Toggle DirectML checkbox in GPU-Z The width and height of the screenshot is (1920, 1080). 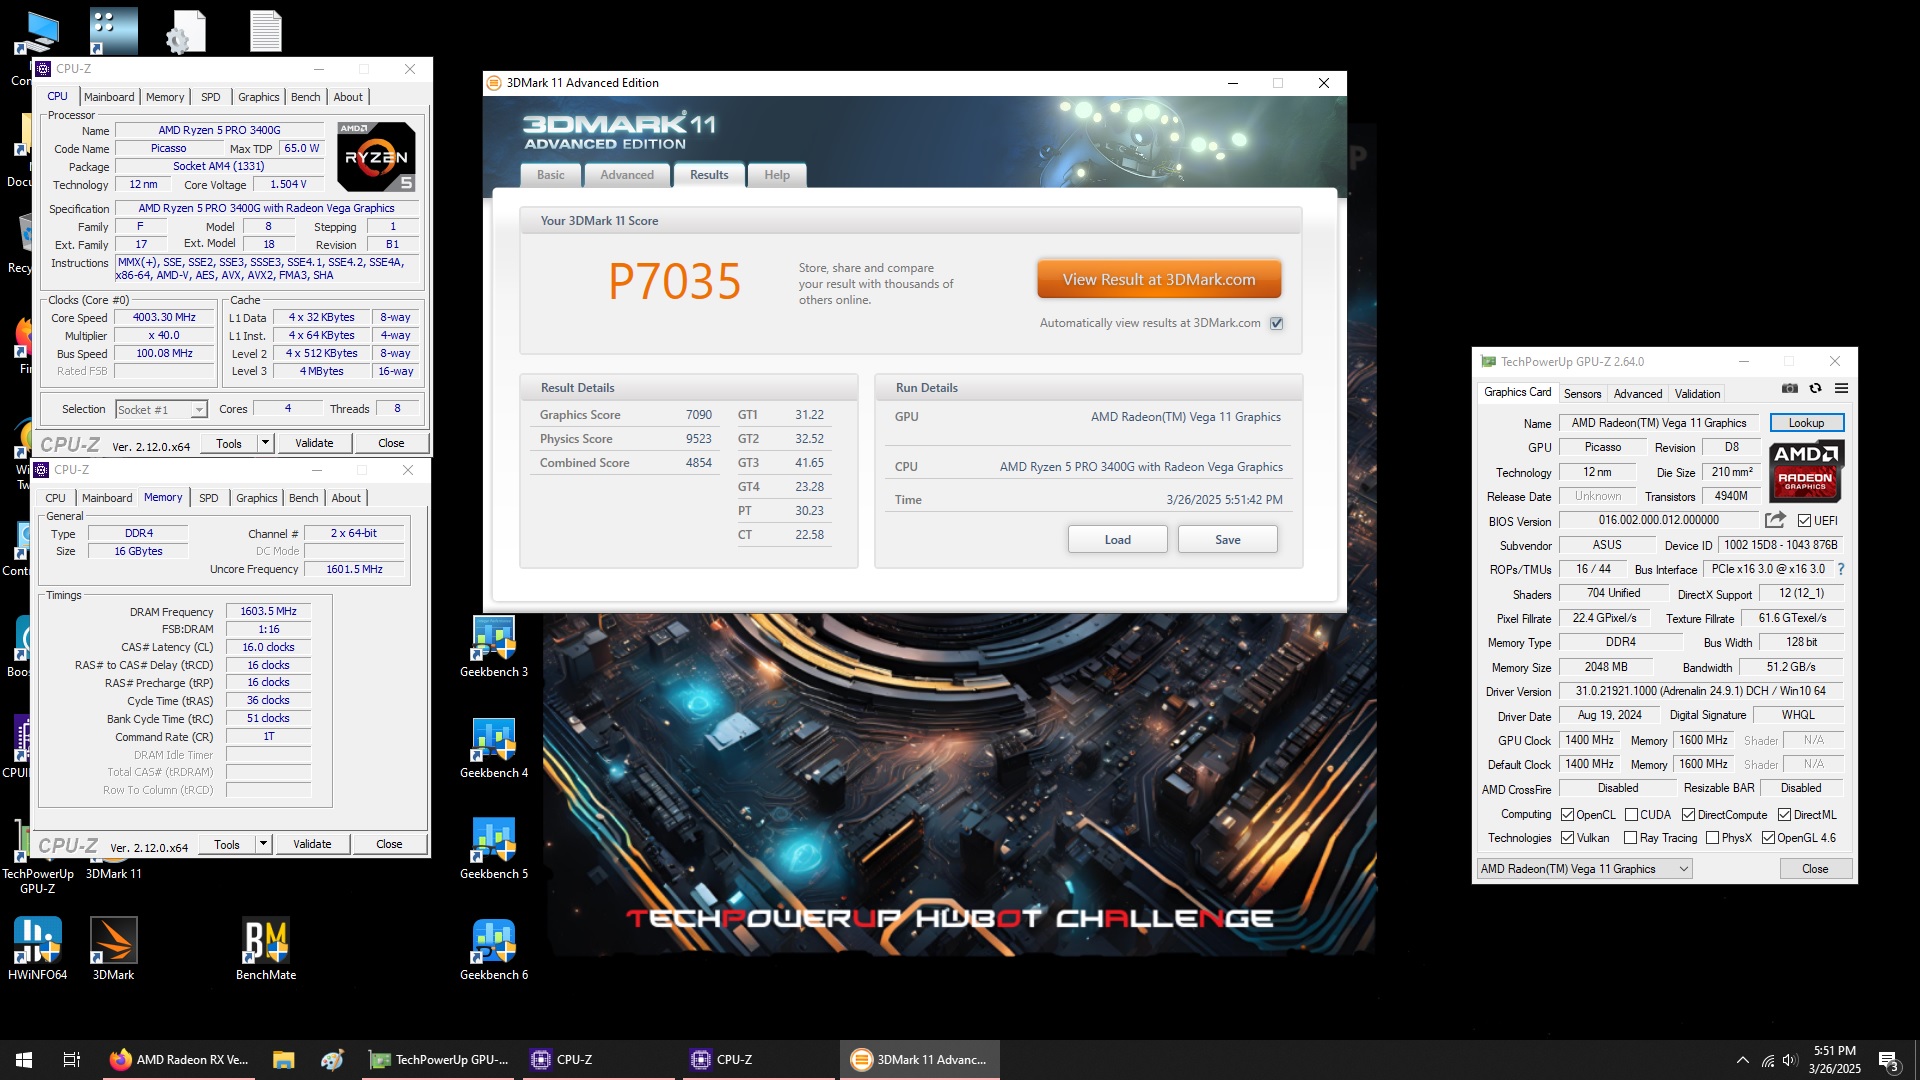1784,815
